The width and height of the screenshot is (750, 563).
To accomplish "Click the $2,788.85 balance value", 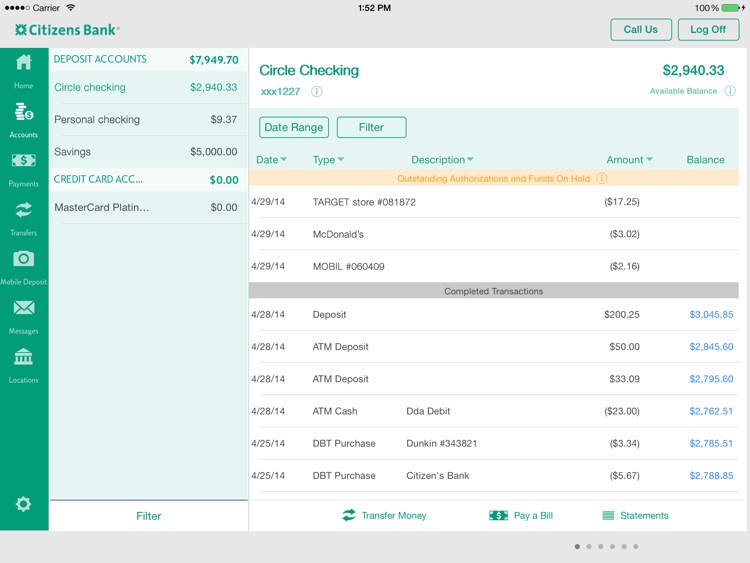I will pos(711,475).
